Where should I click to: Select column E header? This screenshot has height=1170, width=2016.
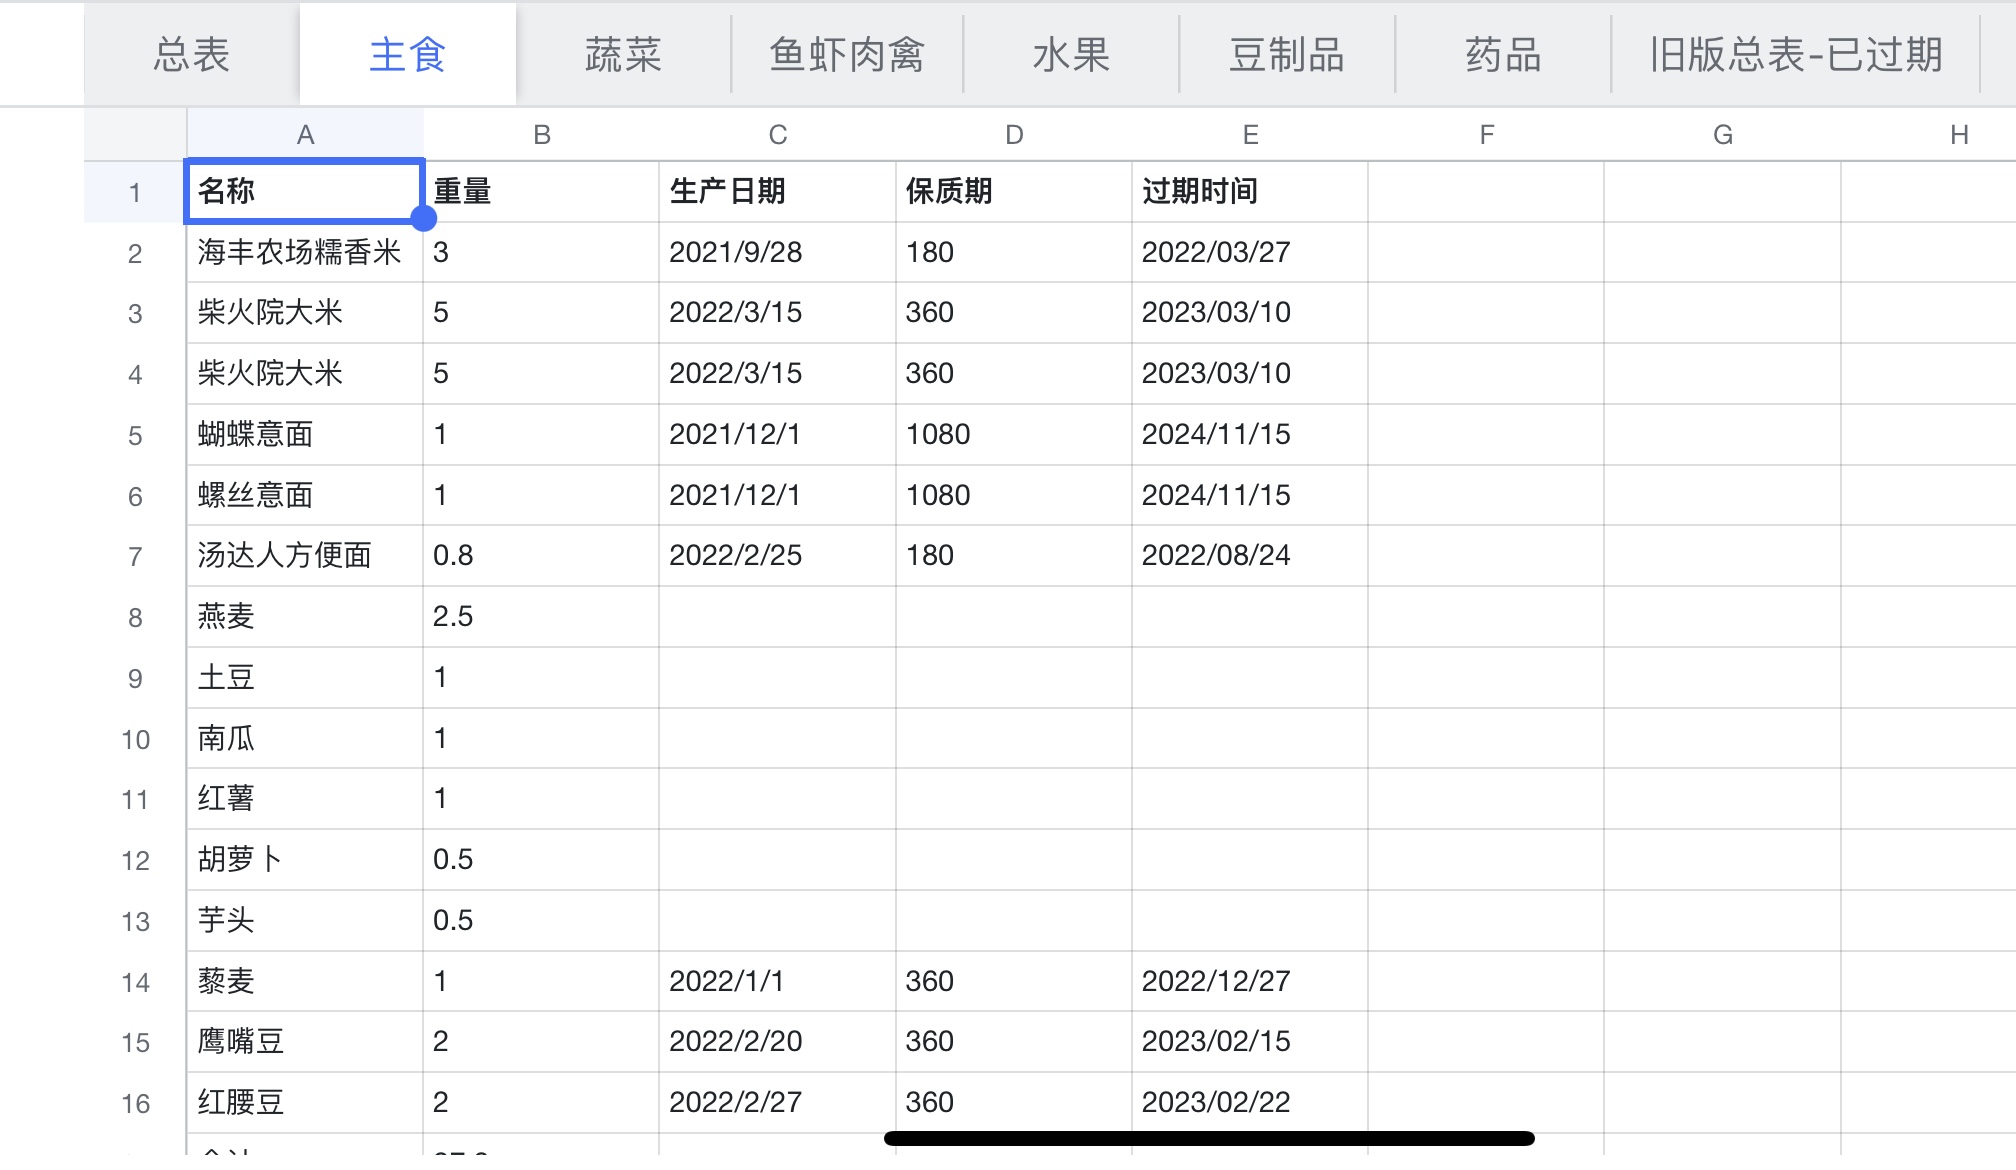[1250, 135]
